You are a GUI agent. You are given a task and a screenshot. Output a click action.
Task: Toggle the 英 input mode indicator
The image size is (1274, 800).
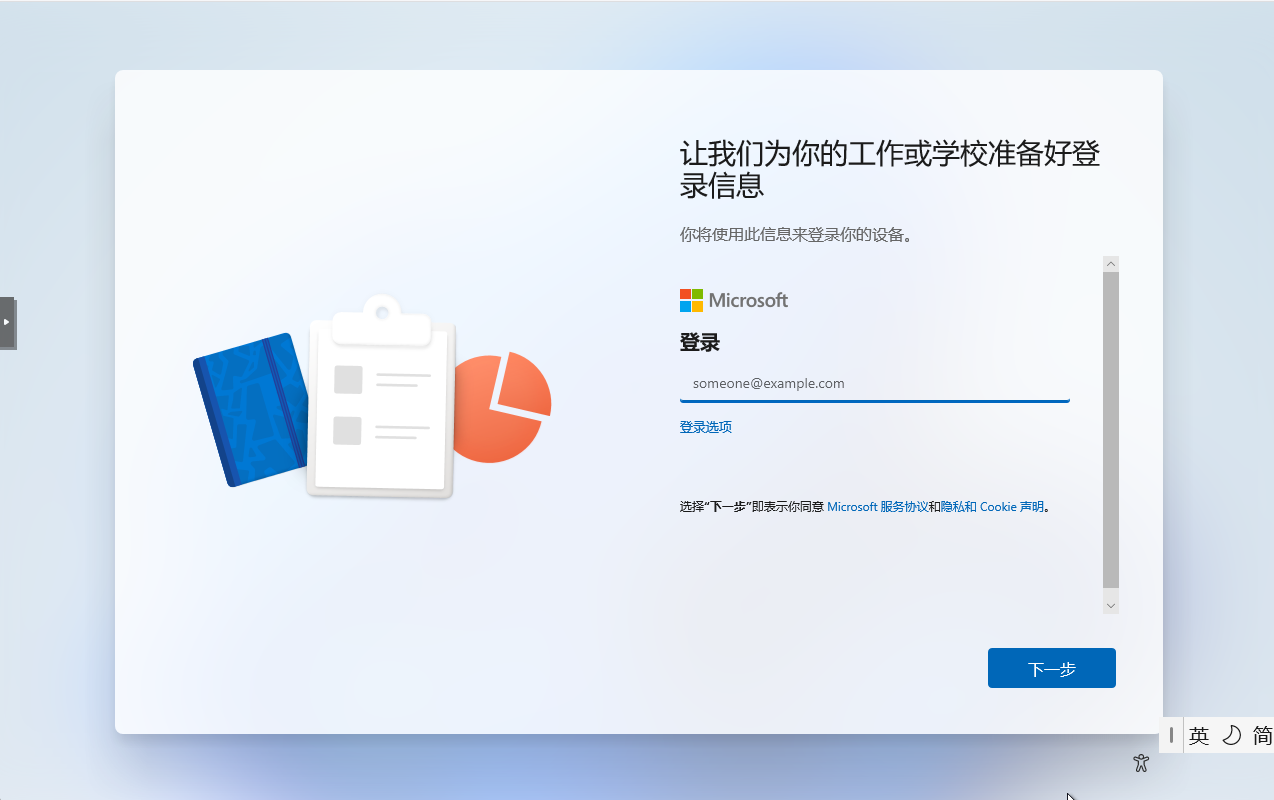[x=1200, y=736]
